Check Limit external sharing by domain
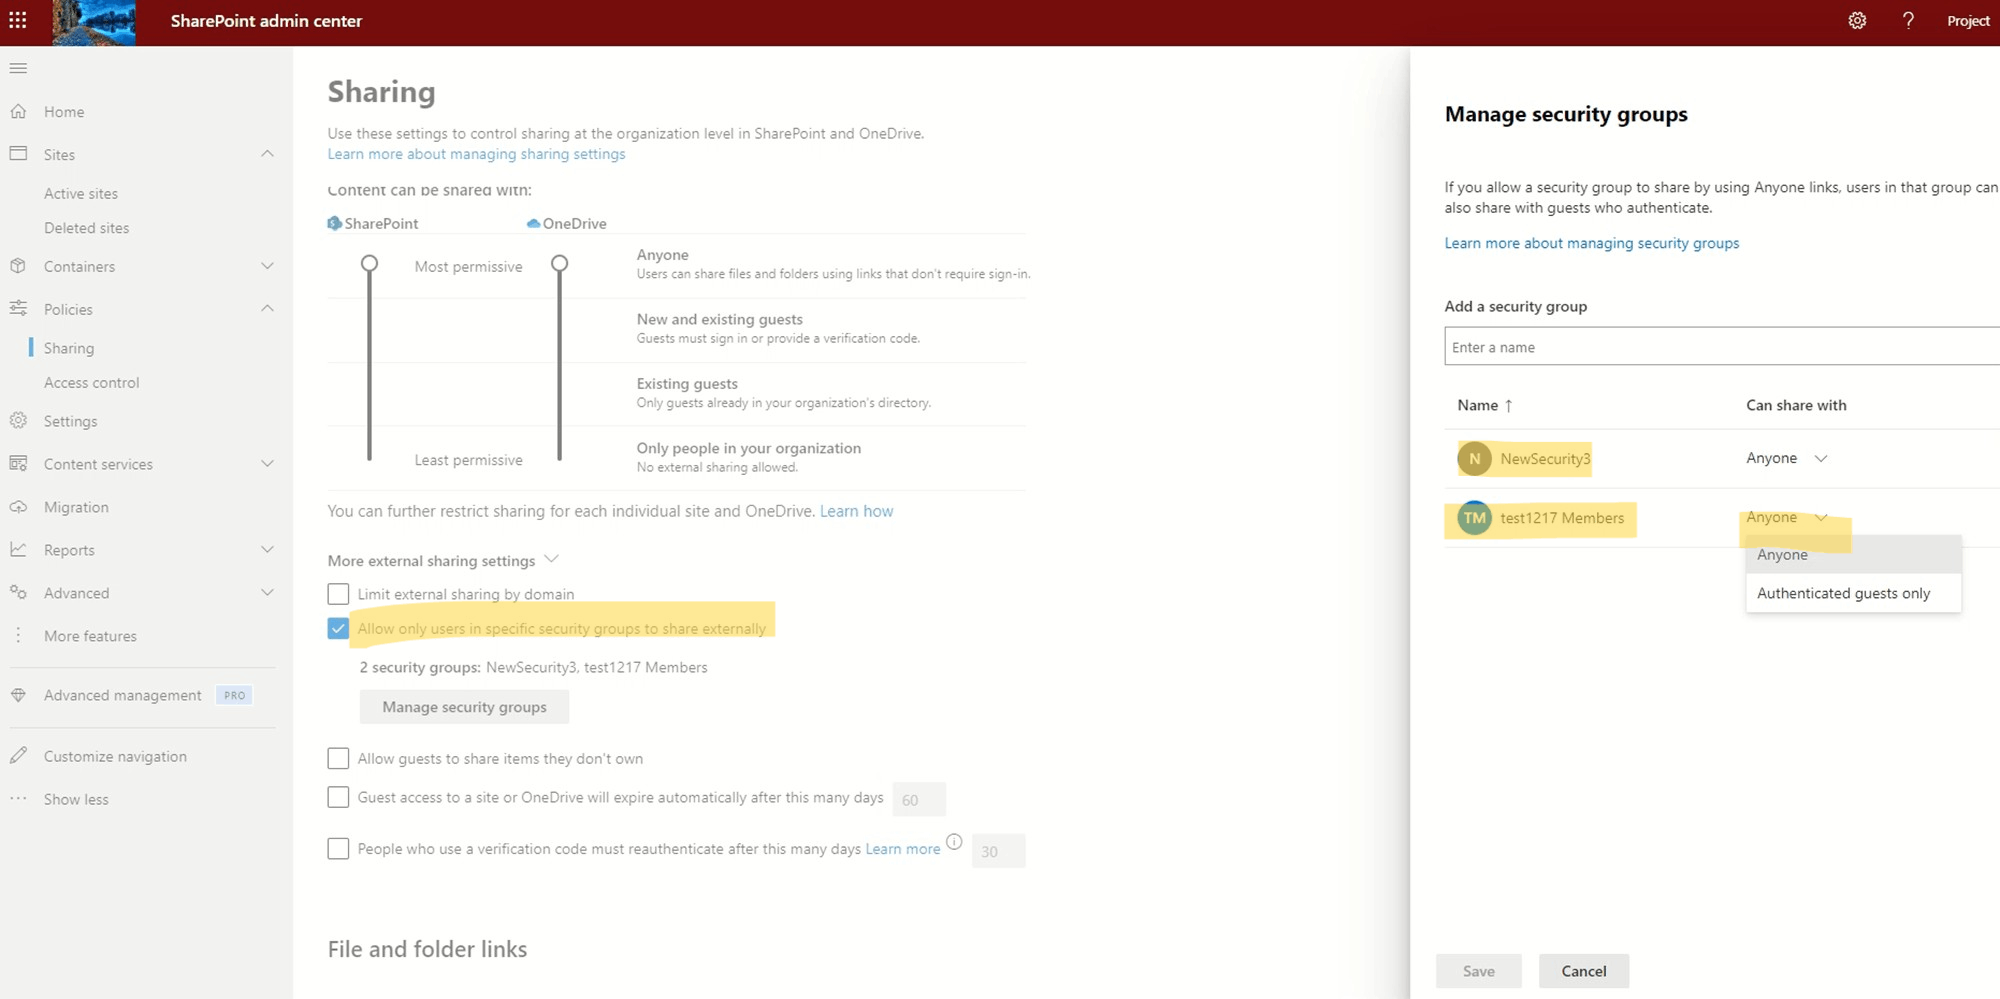This screenshot has width=2000, height=999. [338, 594]
